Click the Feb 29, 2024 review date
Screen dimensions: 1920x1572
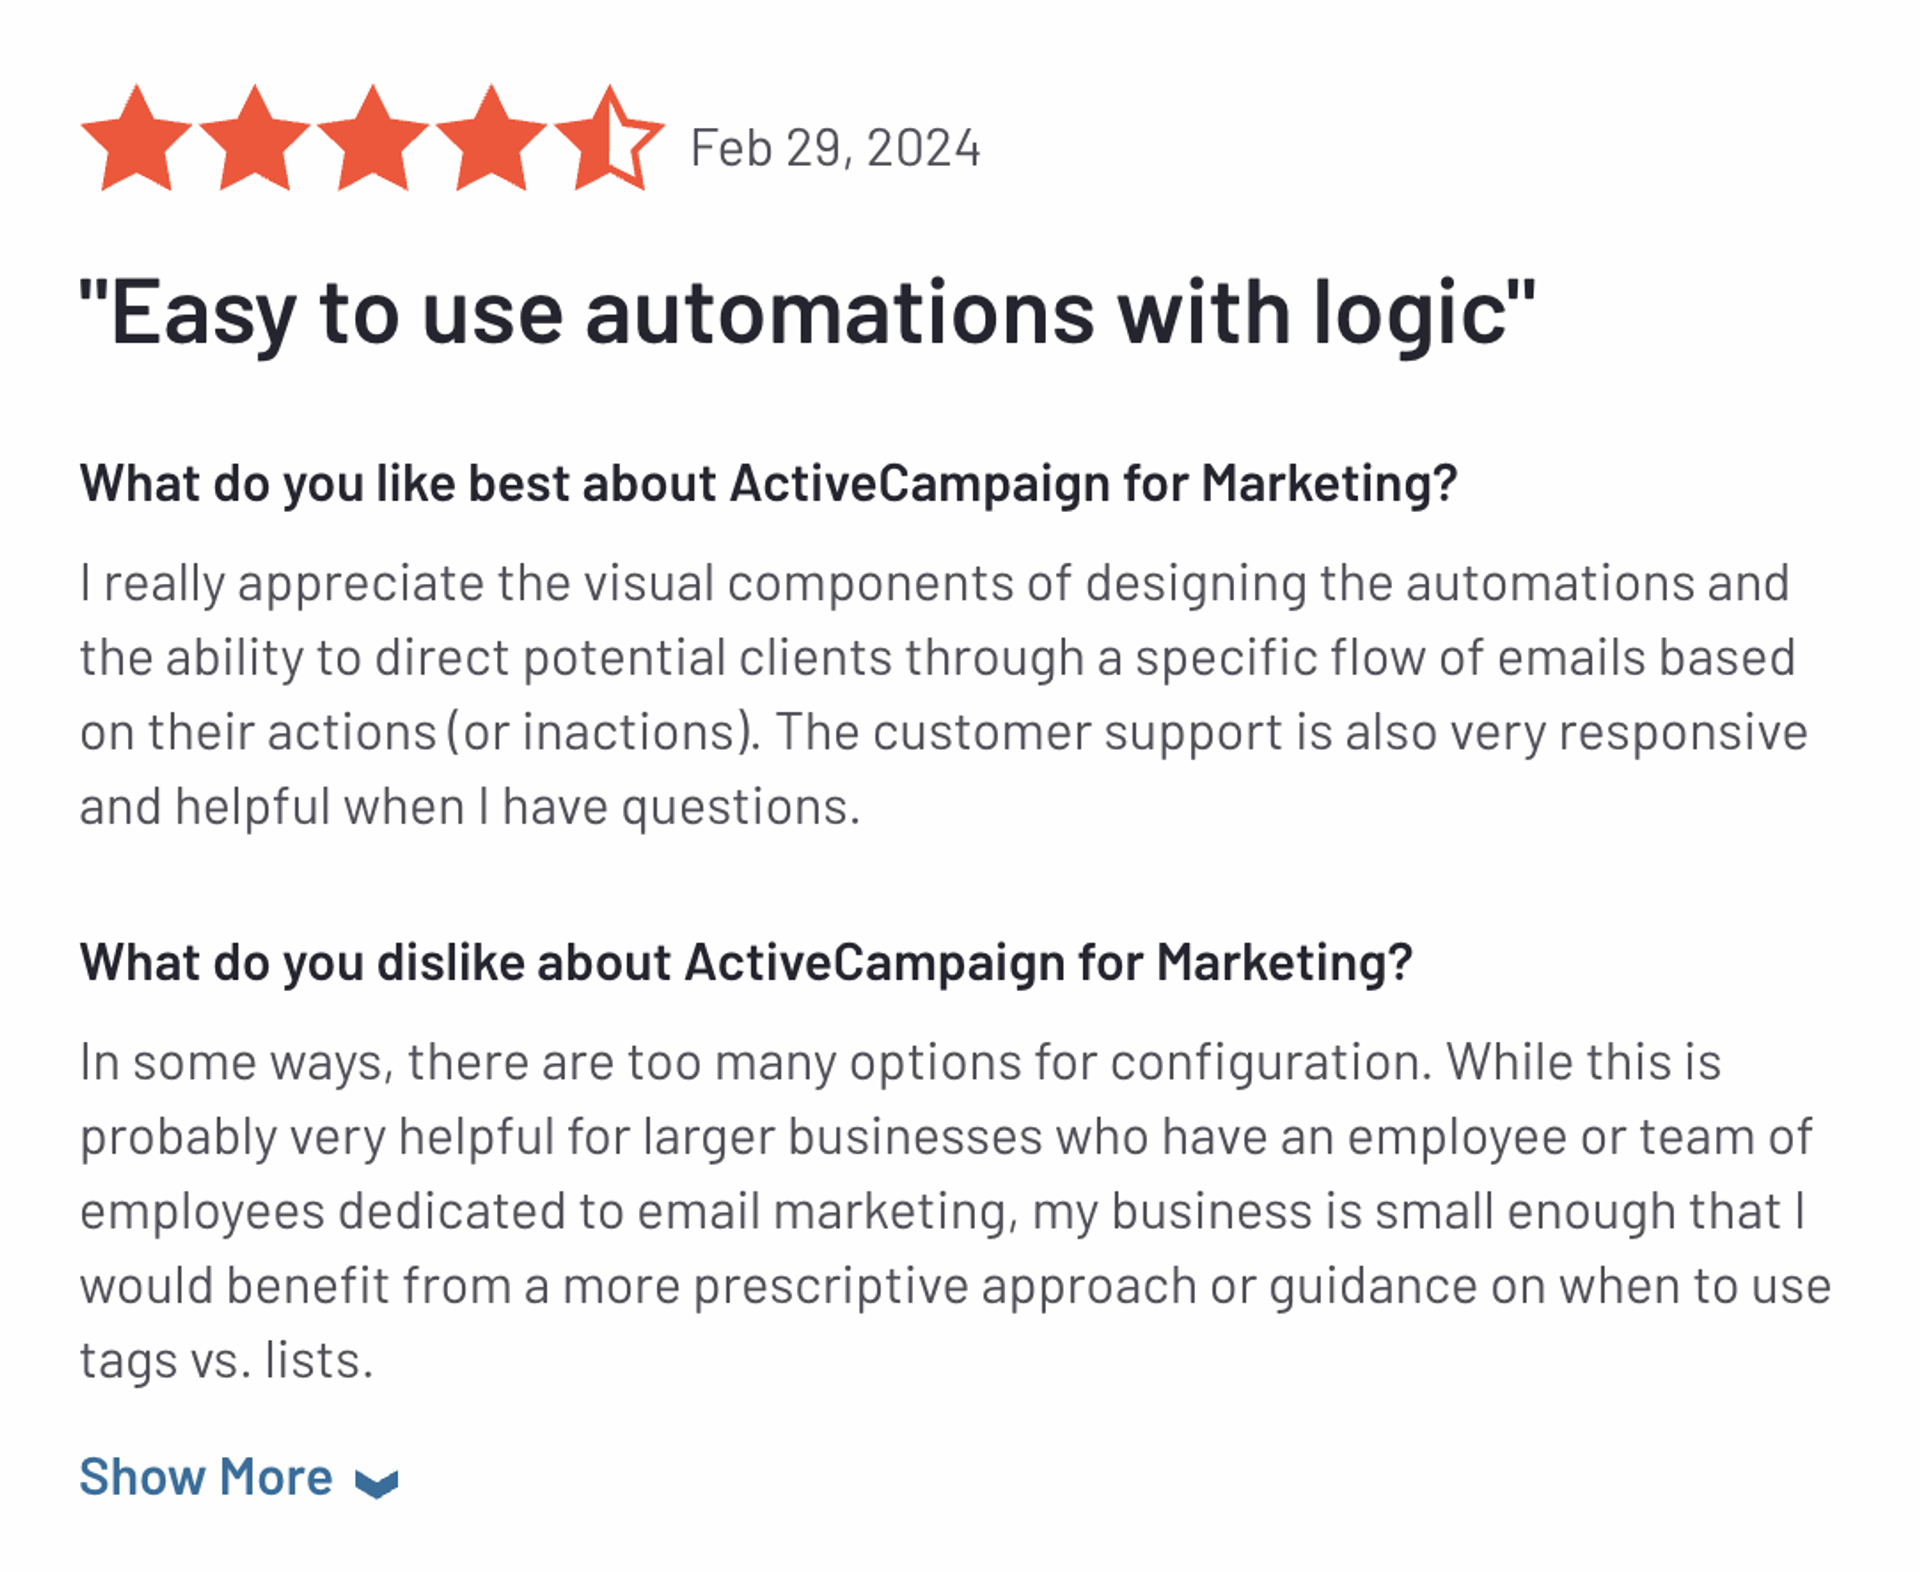click(835, 149)
